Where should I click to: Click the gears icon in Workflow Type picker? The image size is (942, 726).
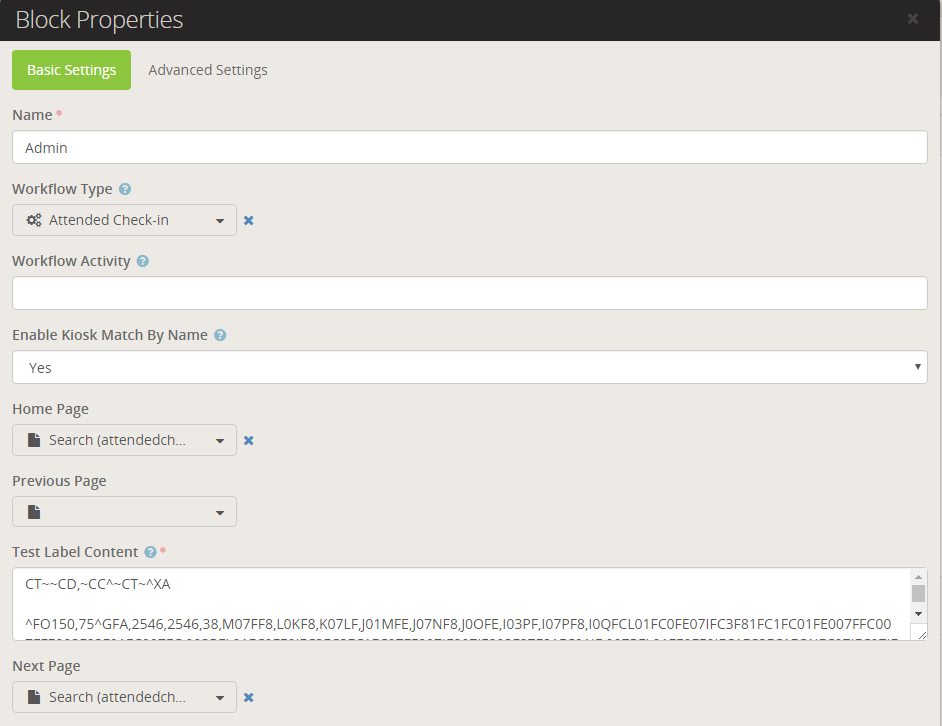click(x=34, y=220)
